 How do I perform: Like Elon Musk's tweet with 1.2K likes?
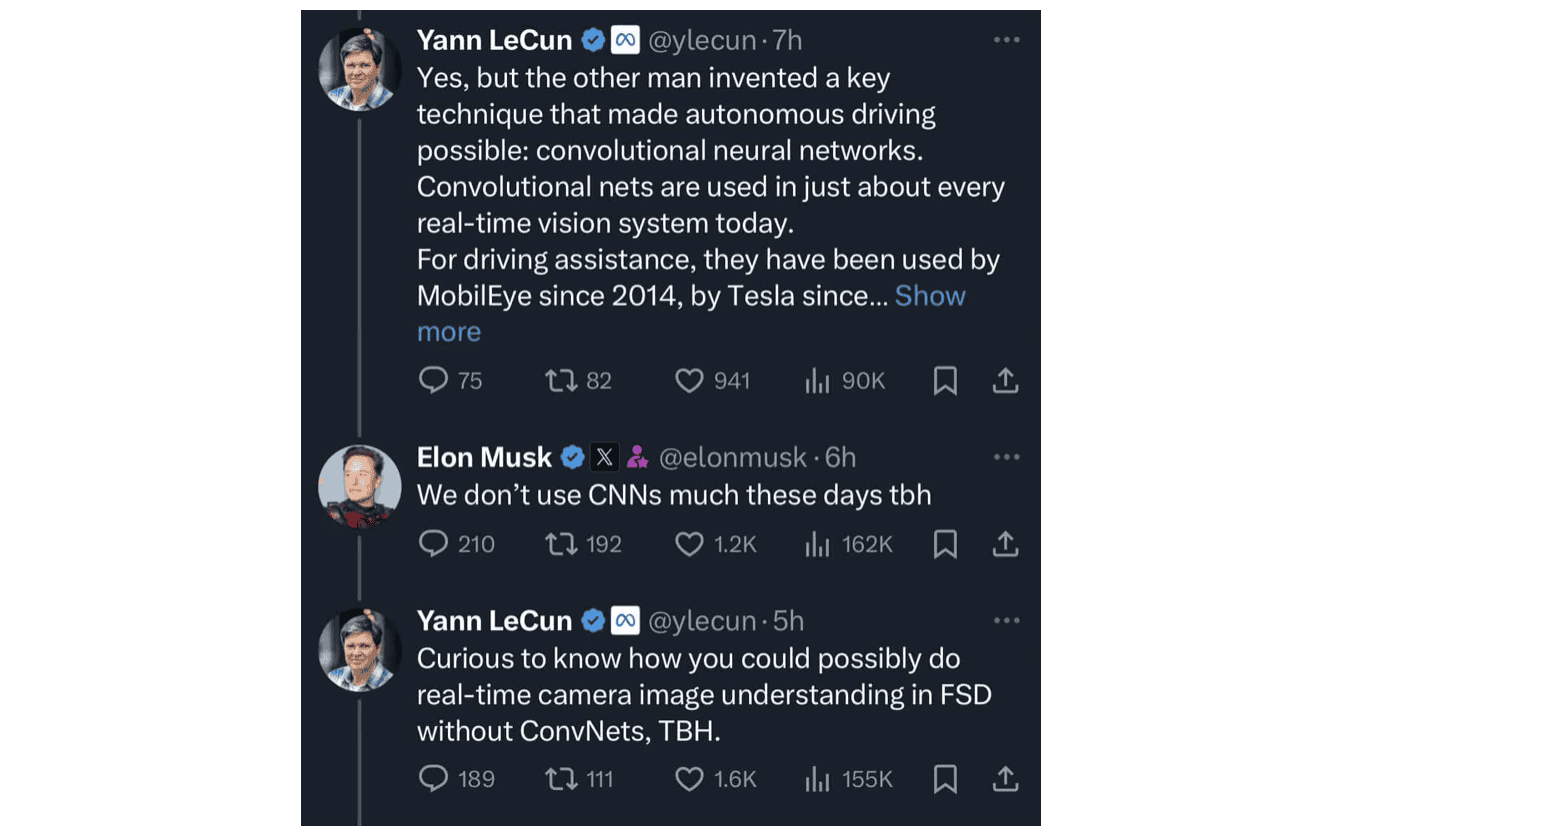coord(689,543)
